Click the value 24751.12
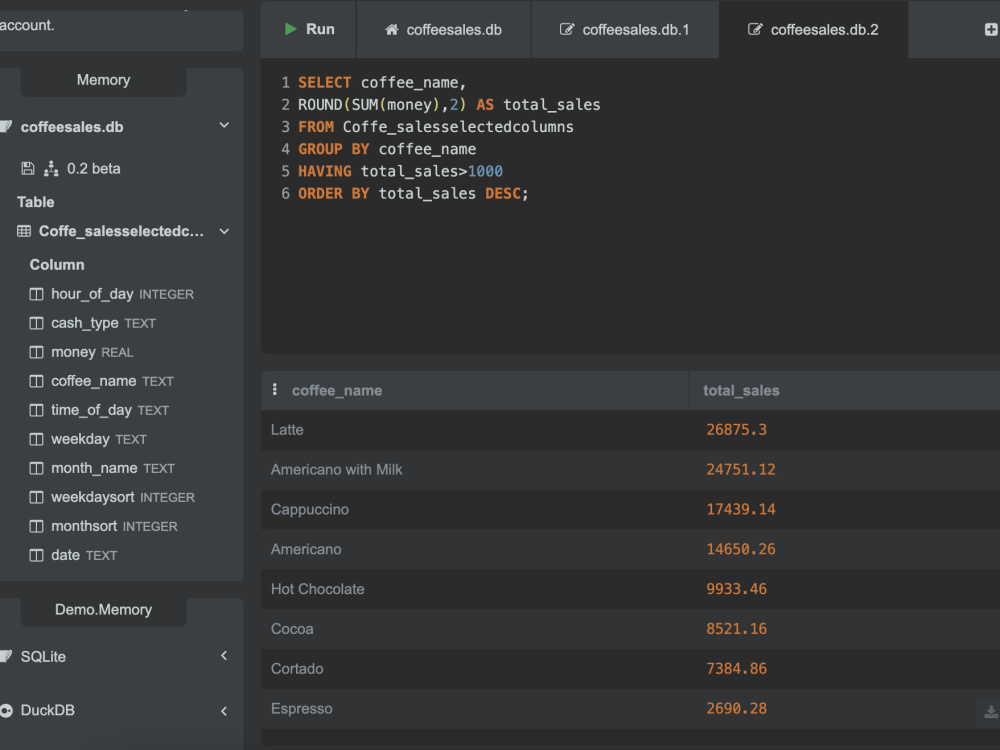This screenshot has width=1000, height=750. pyautogui.click(x=741, y=469)
